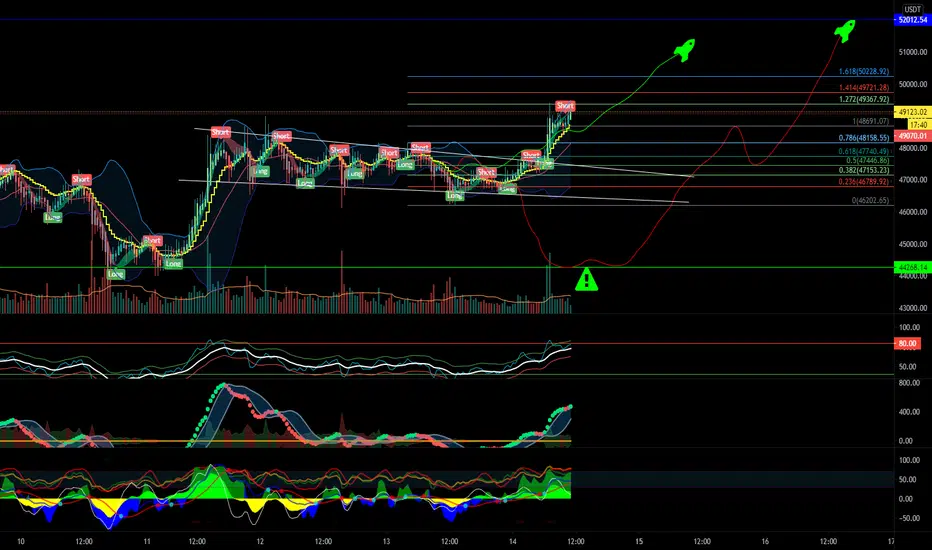Click -50.00 on the bottom oscillator scale
Image resolution: width=932 pixels, height=550 pixels.
(909, 518)
